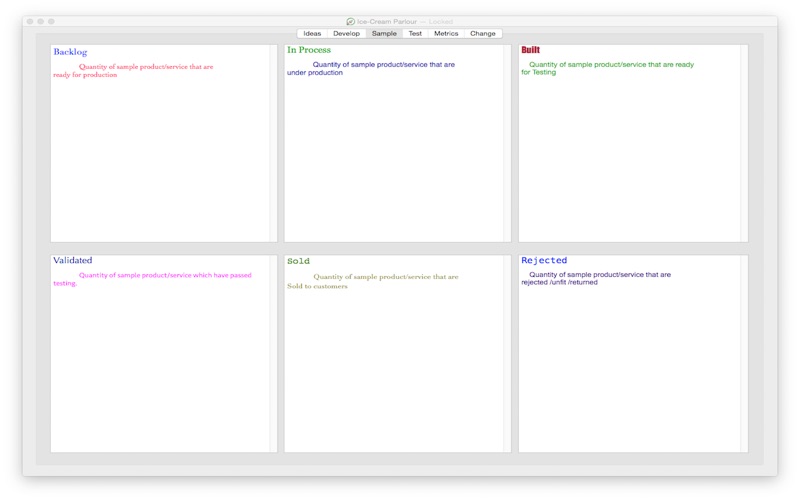Screen dimensions: 800x500
Task: Click the In Process heading
Action: (x=309, y=50)
